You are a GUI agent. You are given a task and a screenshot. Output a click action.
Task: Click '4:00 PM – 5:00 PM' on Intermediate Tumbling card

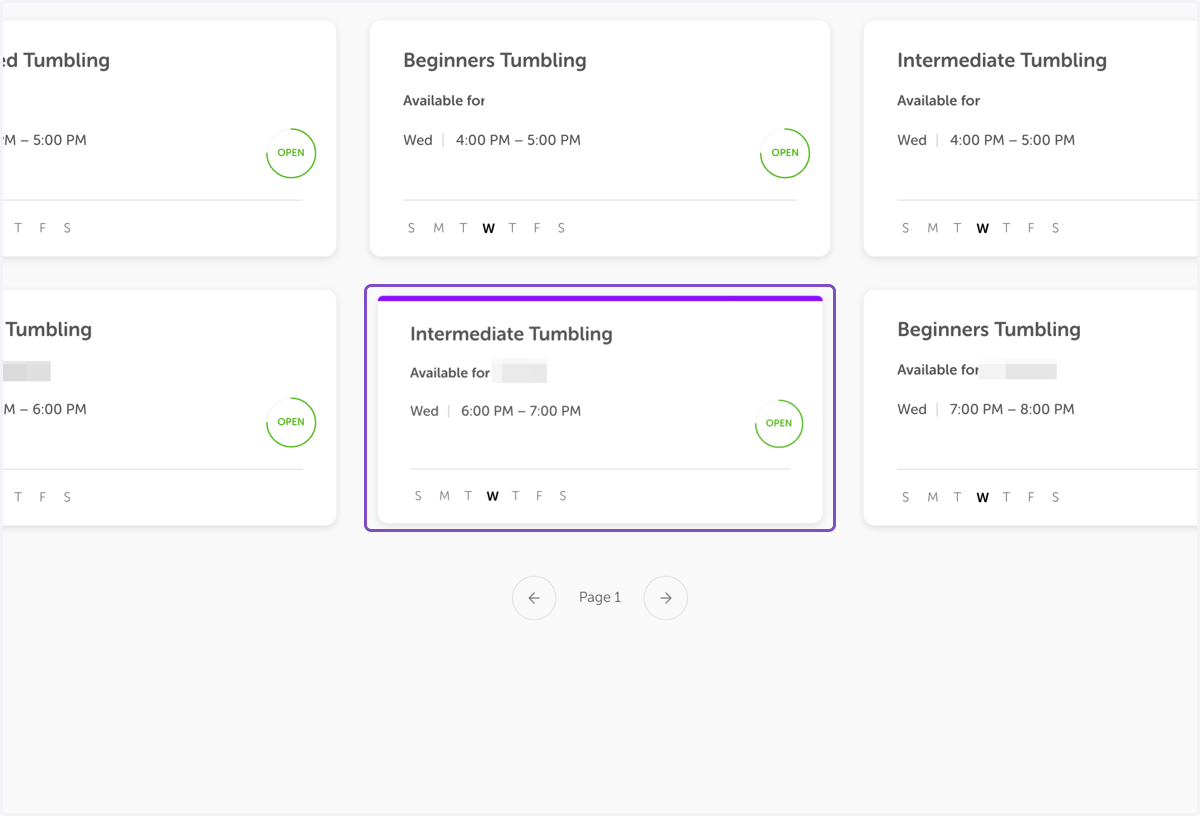tap(1012, 140)
